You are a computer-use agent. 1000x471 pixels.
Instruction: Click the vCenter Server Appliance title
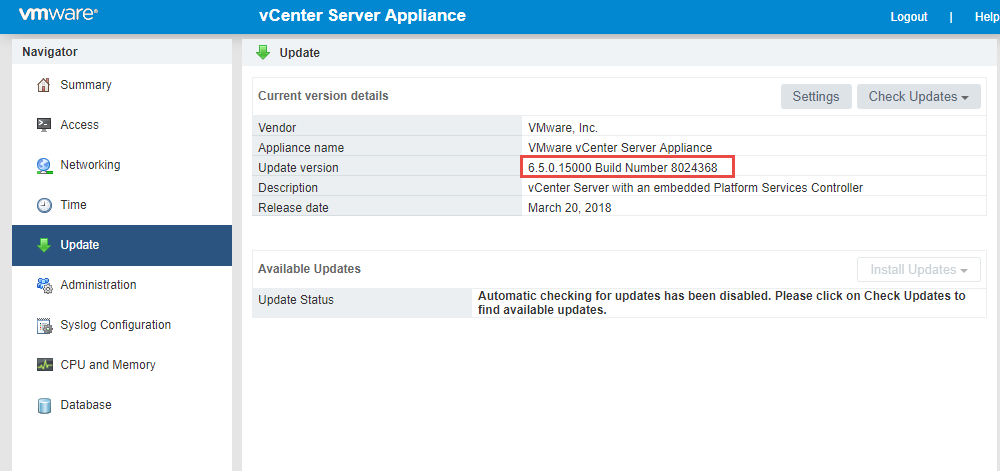tap(362, 15)
